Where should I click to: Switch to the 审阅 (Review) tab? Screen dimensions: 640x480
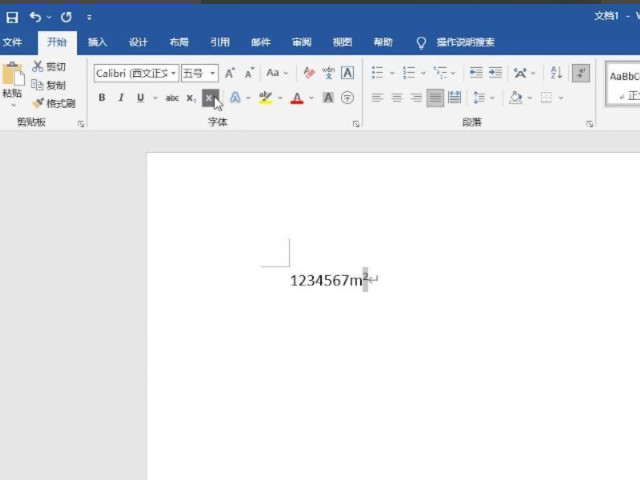click(x=301, y=42)
